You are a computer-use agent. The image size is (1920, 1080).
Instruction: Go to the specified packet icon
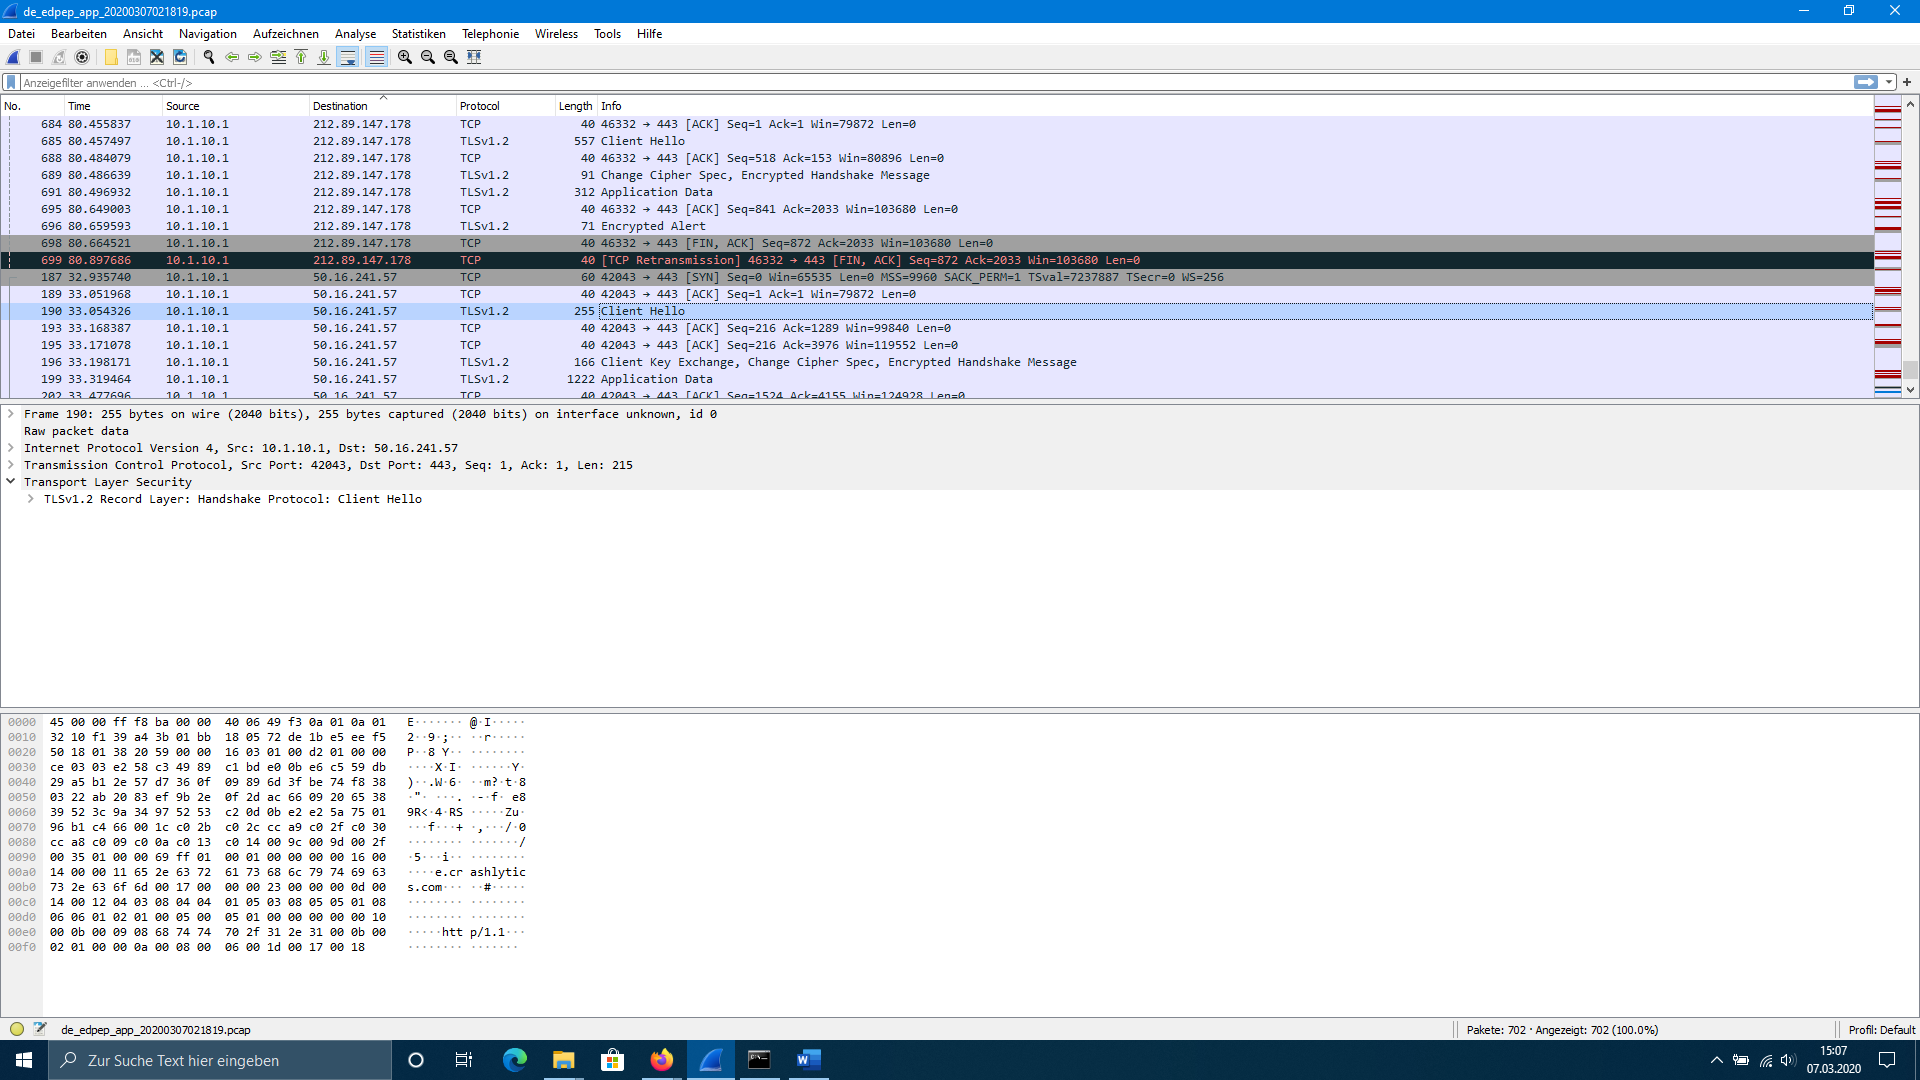tap(278, 57)
